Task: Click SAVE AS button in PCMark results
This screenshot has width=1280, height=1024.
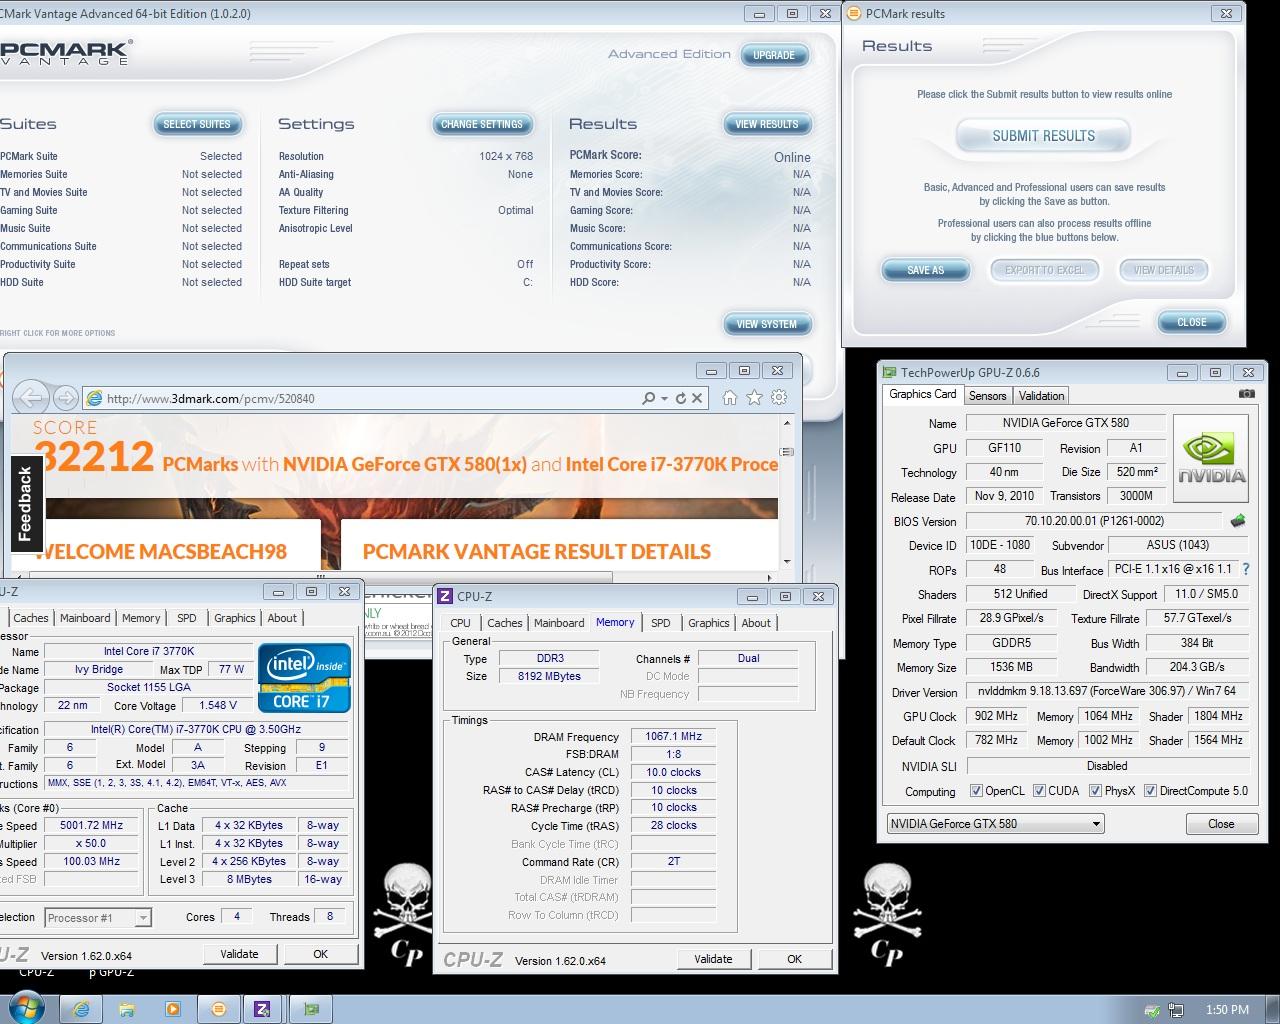Action: click(x=925, y=270)
